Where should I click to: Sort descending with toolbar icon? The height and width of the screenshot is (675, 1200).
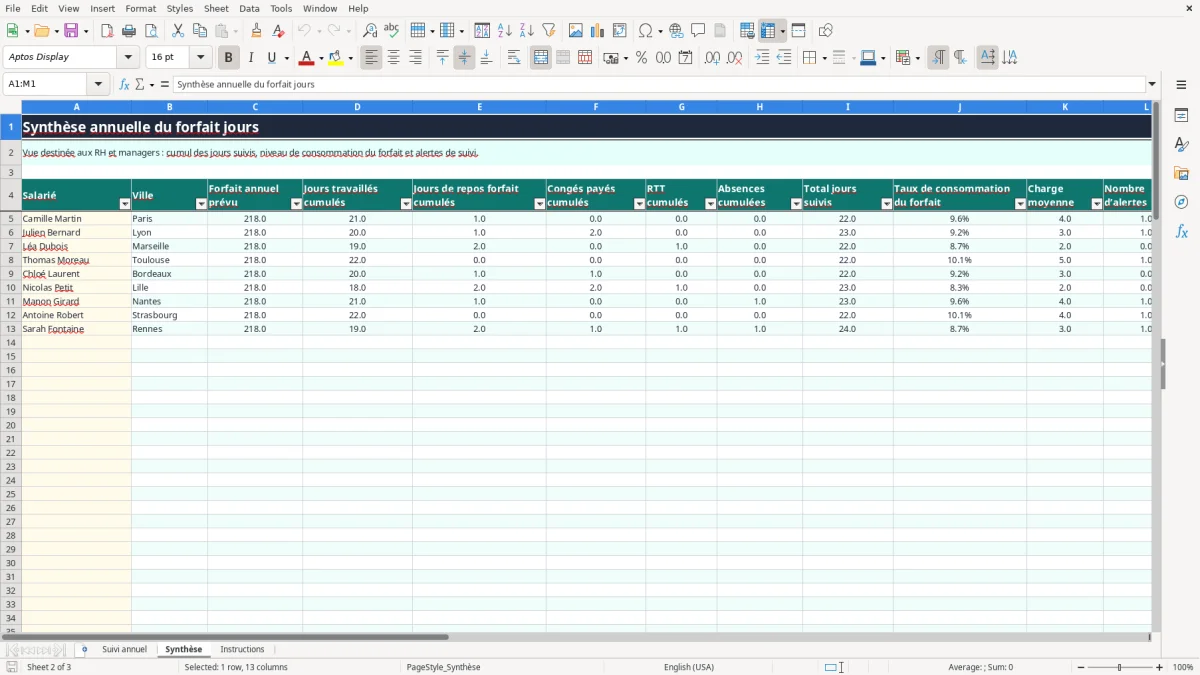point(527,31)
